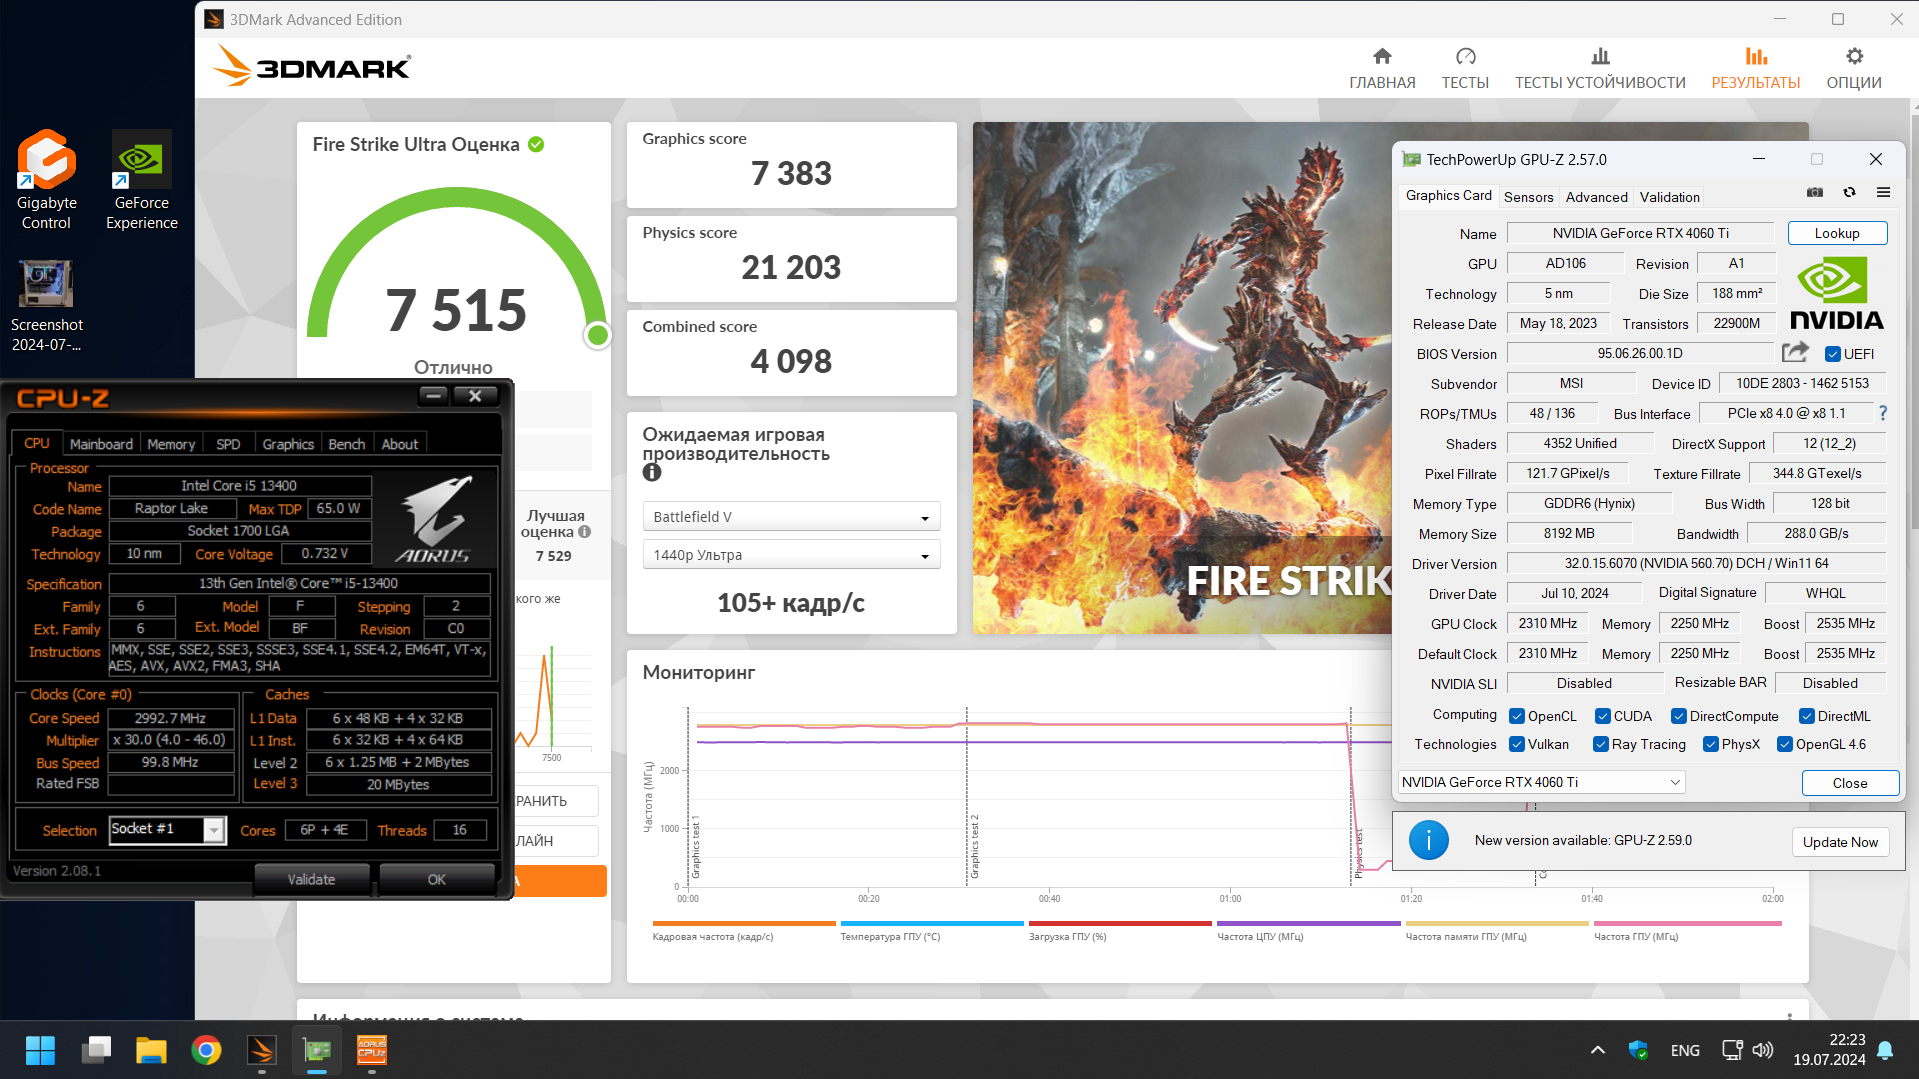Open Screenshot 2024-07 desktop file
1919x1079 pixels.
pyautogui.click(x=46, y=306)
